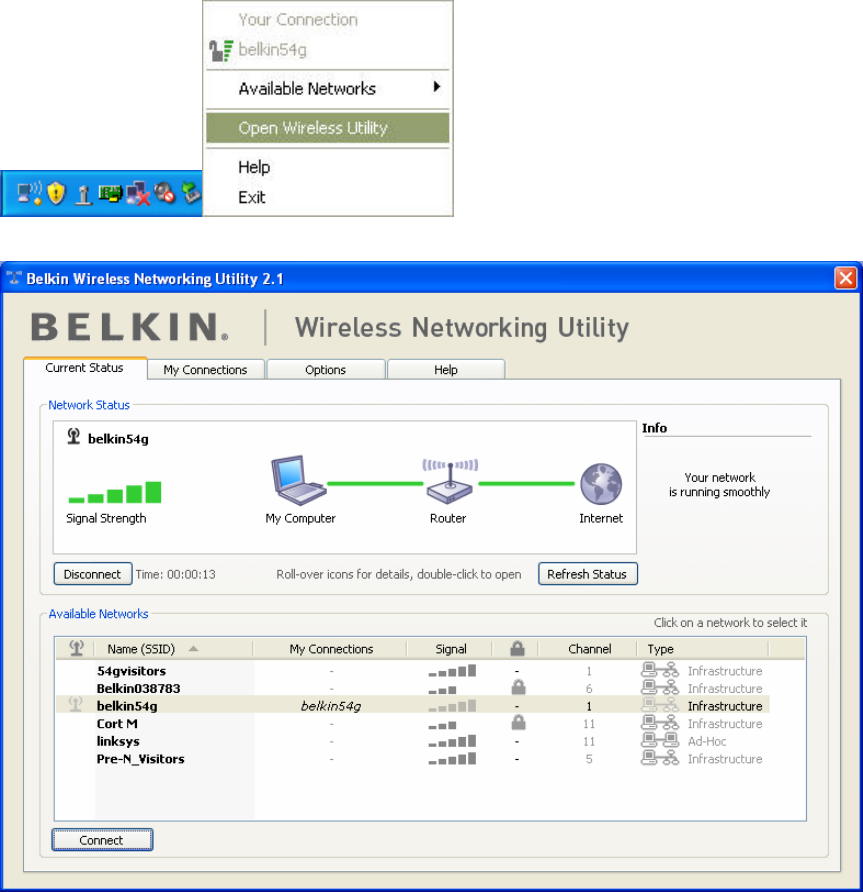Click the Infrastructure icon on Pre-N_Visitors row
Screen dimensions: 863x892
click(x=660, y=758)
